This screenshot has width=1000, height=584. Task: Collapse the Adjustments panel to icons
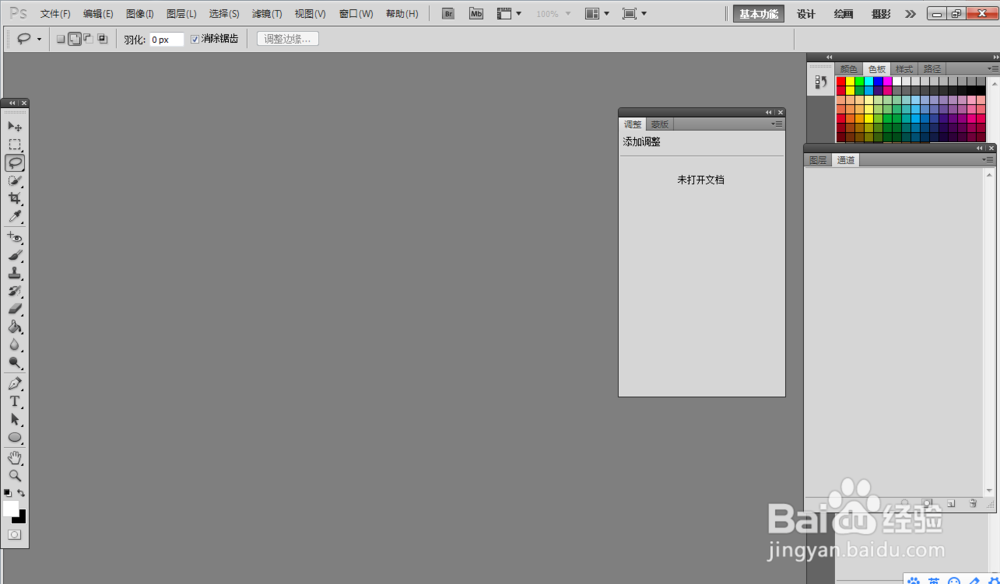769,112
